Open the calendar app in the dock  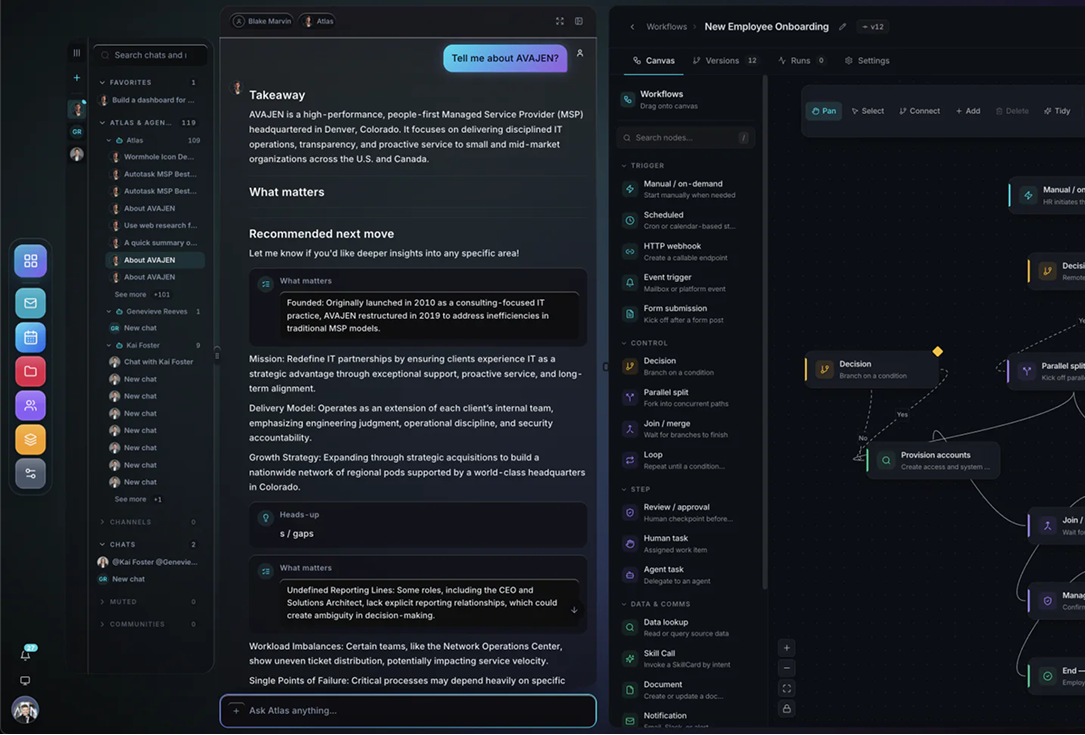click(30, 338)
